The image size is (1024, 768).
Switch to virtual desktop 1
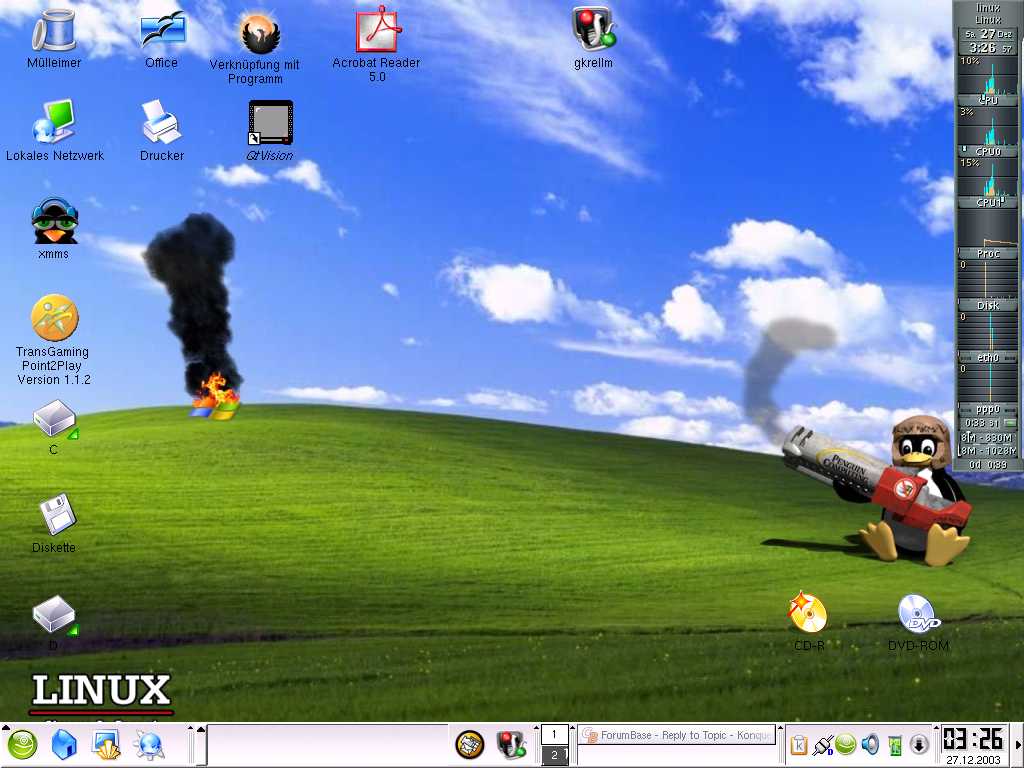click(x=554, y=735)
